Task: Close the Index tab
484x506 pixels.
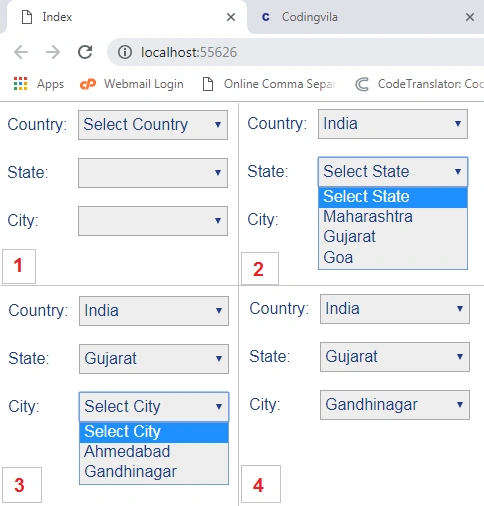Action: pyautogui.click(x=231, y=17)
